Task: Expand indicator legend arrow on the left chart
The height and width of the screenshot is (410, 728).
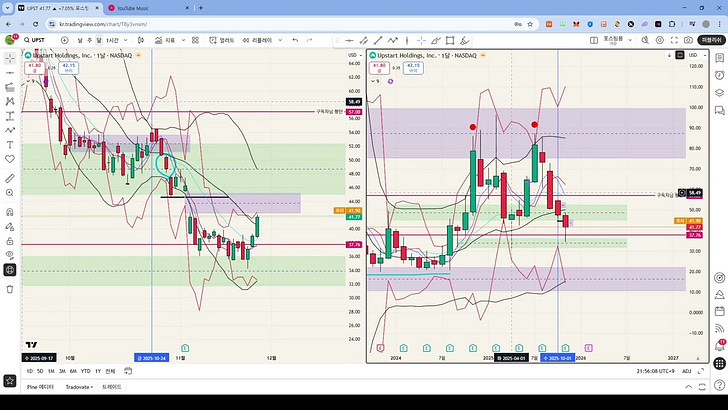Action: point(30,81)
